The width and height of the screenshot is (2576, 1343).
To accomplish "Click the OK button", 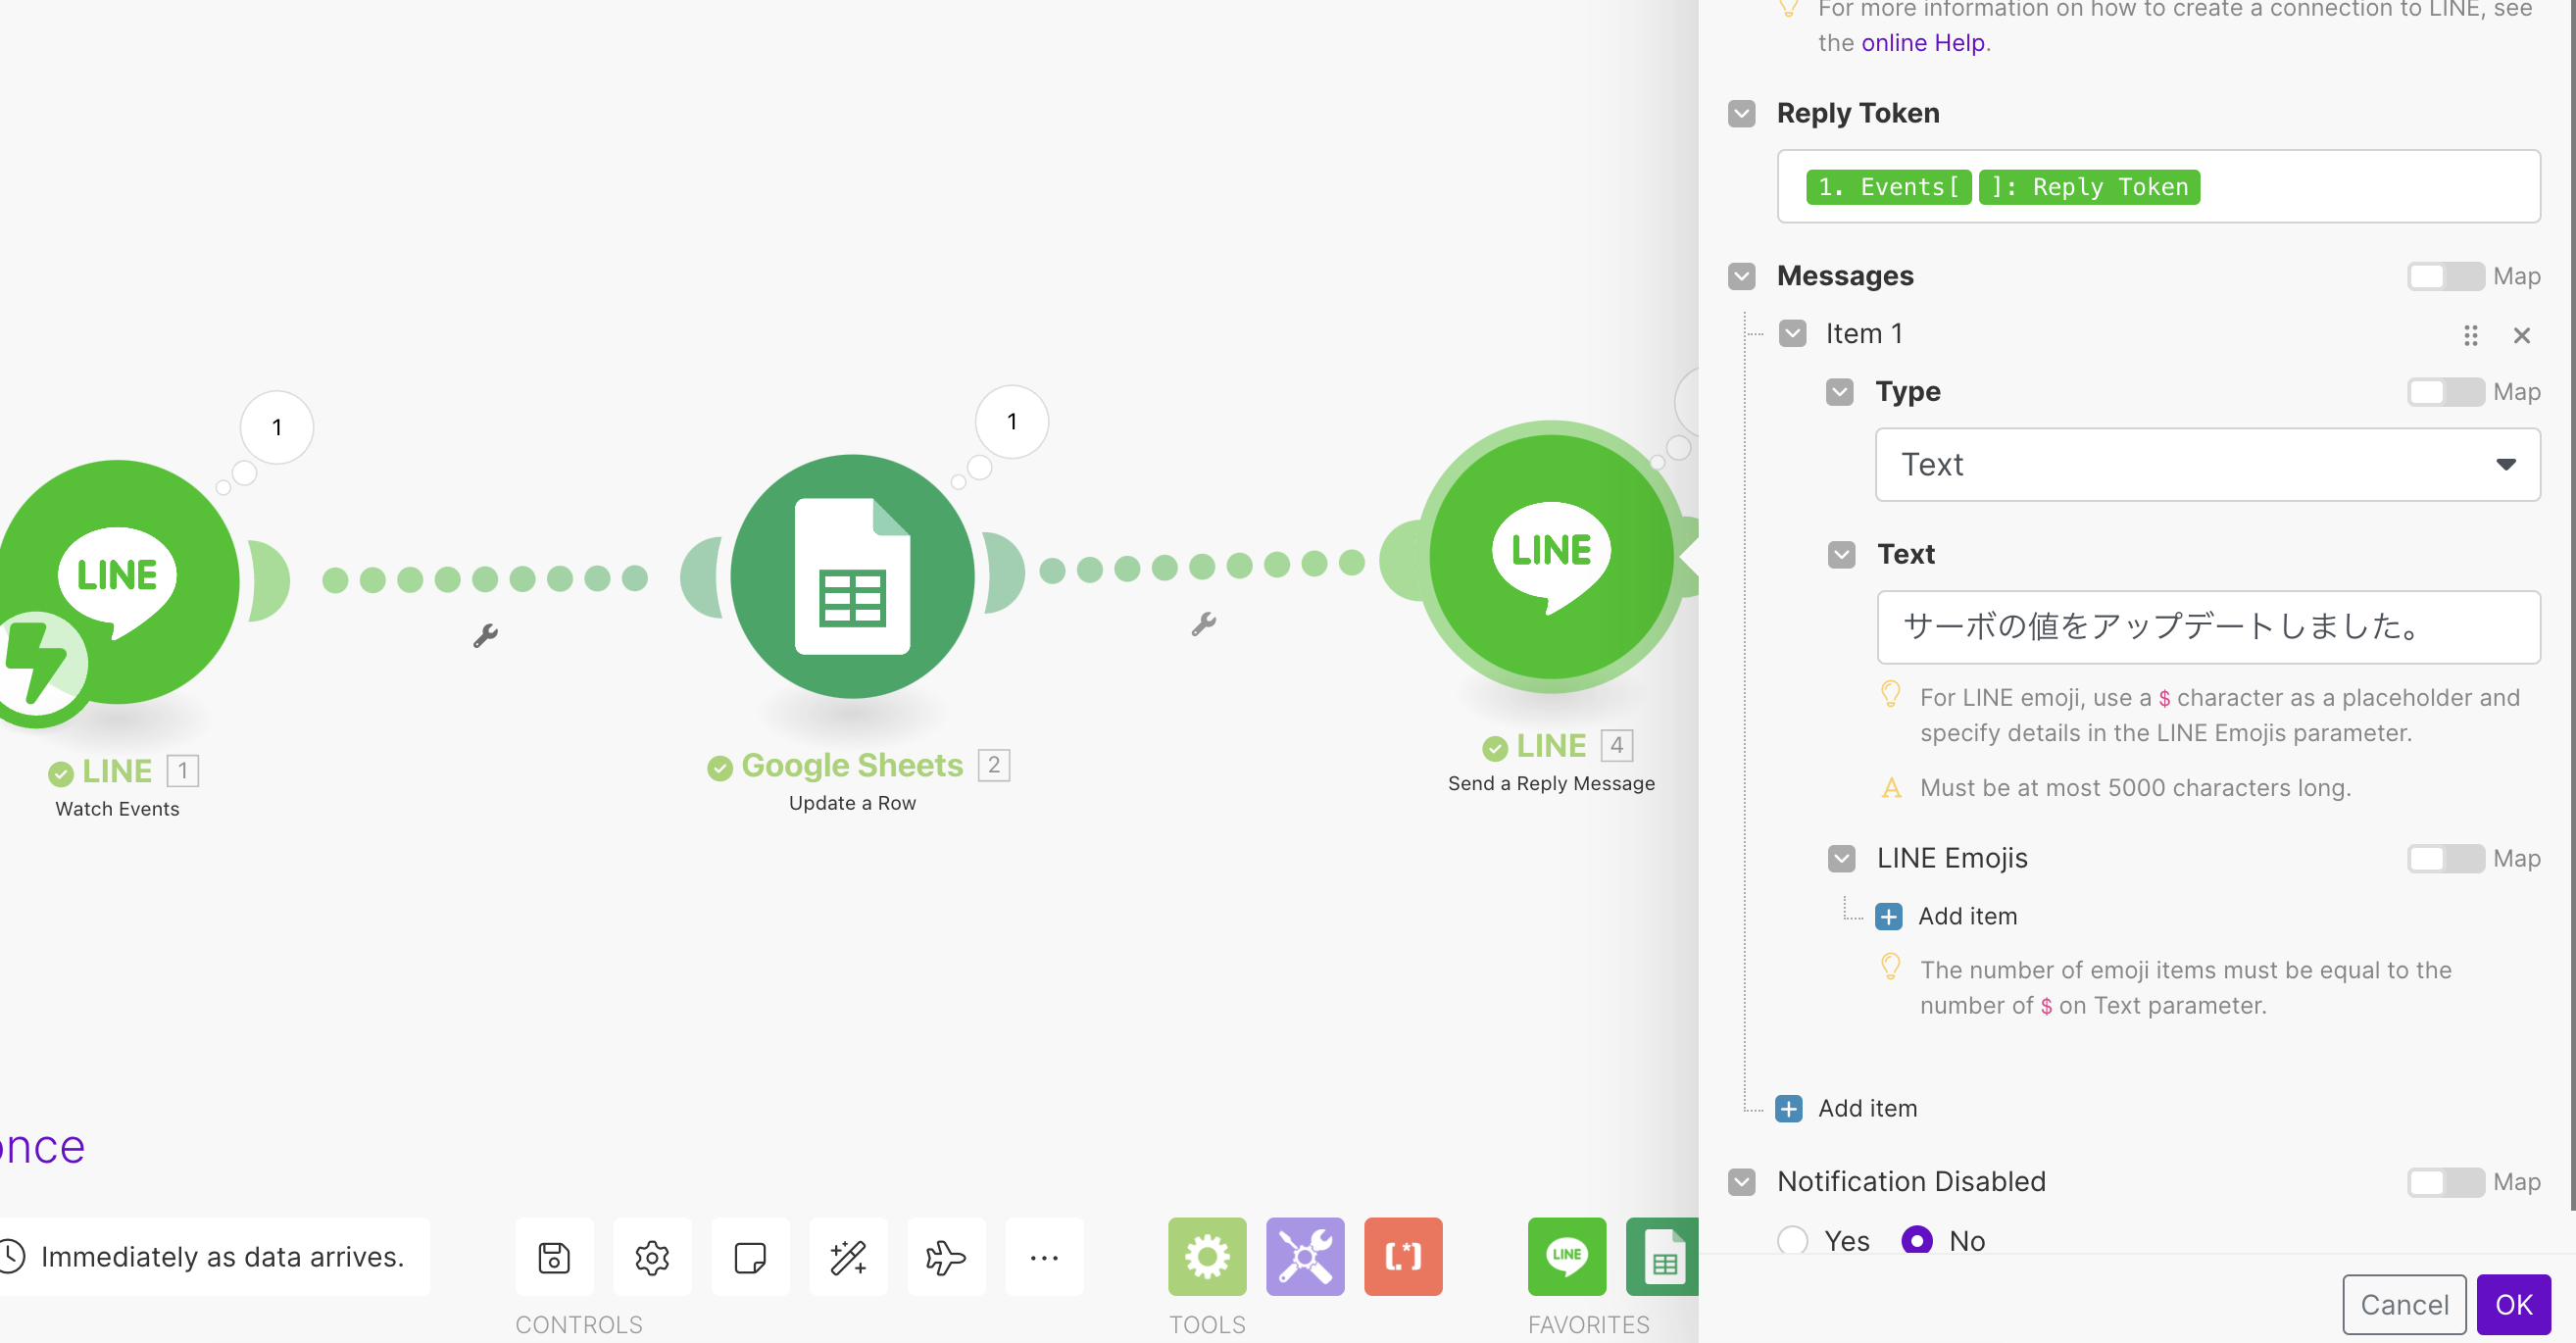I will click(x=2513, y=1304).
